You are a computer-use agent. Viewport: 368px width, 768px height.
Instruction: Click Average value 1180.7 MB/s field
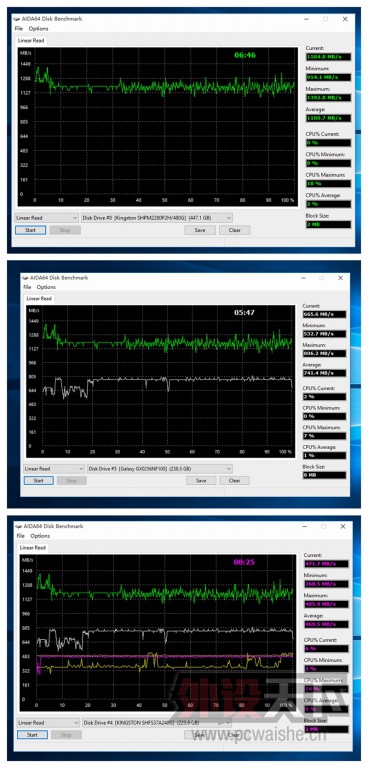pos(328,118)
